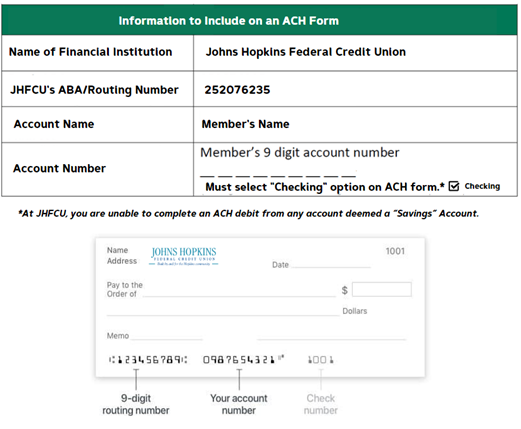Click the faded Check number label
The image size is (521, 429).
click(x=321, y=404)
